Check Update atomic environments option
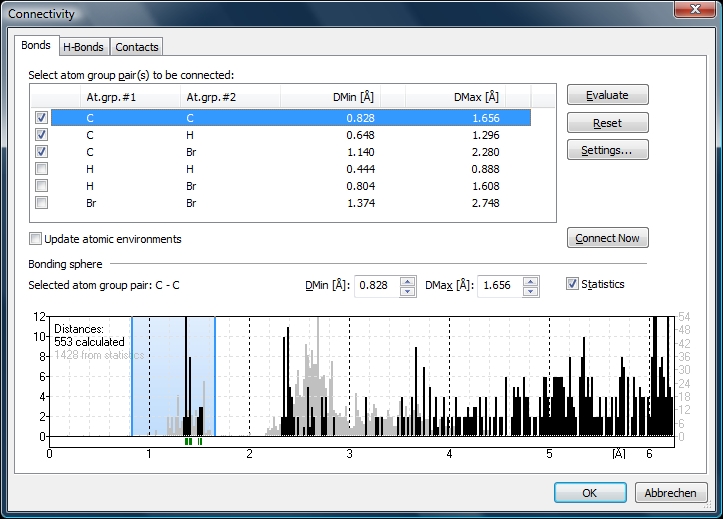 click(36, 239)
